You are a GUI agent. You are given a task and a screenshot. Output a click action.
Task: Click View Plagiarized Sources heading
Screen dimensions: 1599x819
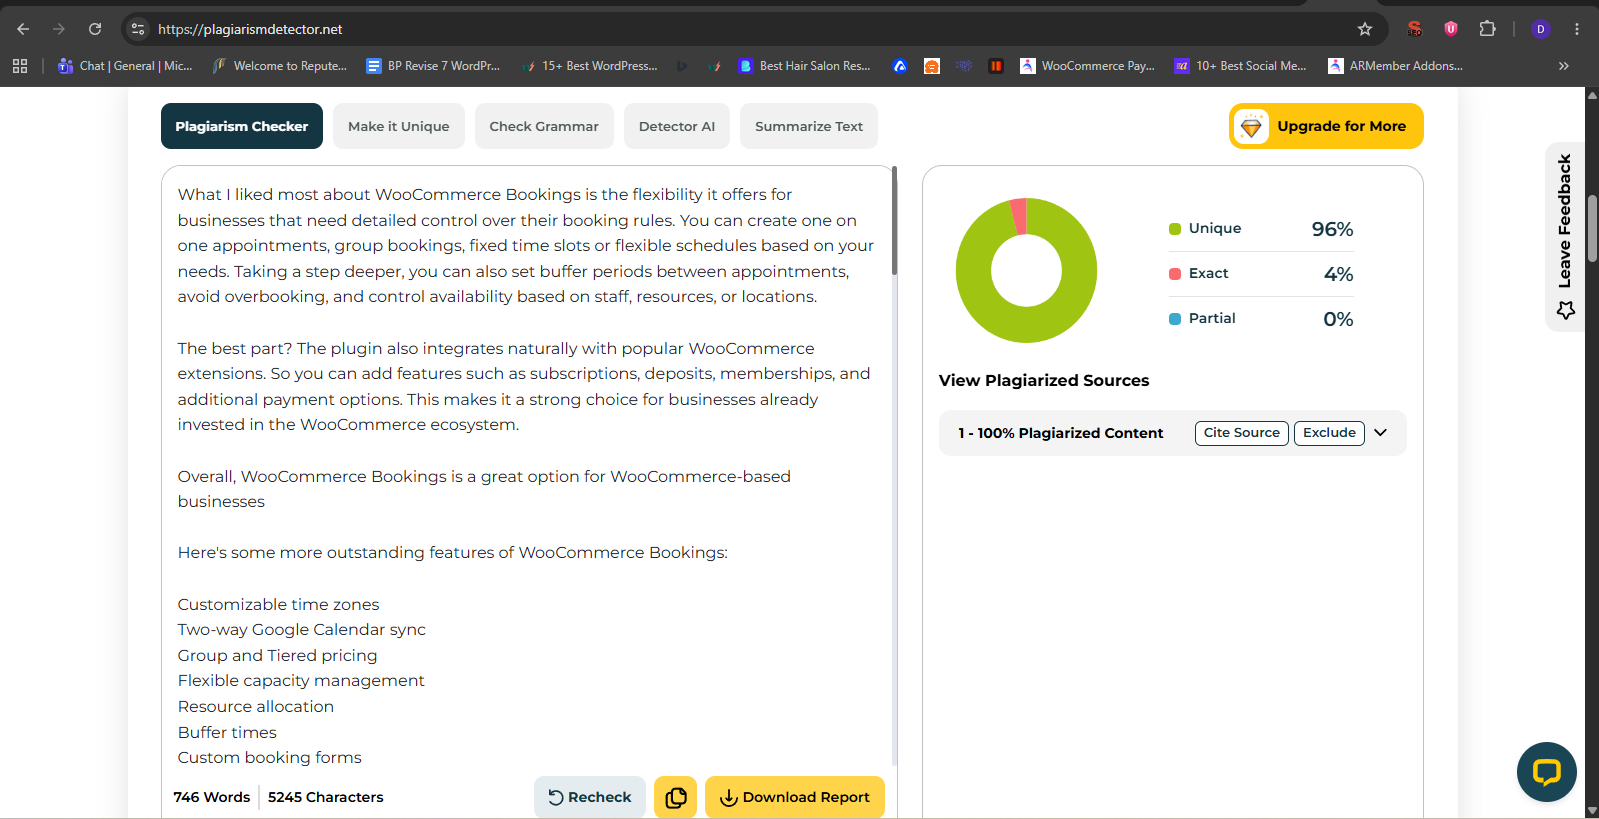[x=1044, y=380]
